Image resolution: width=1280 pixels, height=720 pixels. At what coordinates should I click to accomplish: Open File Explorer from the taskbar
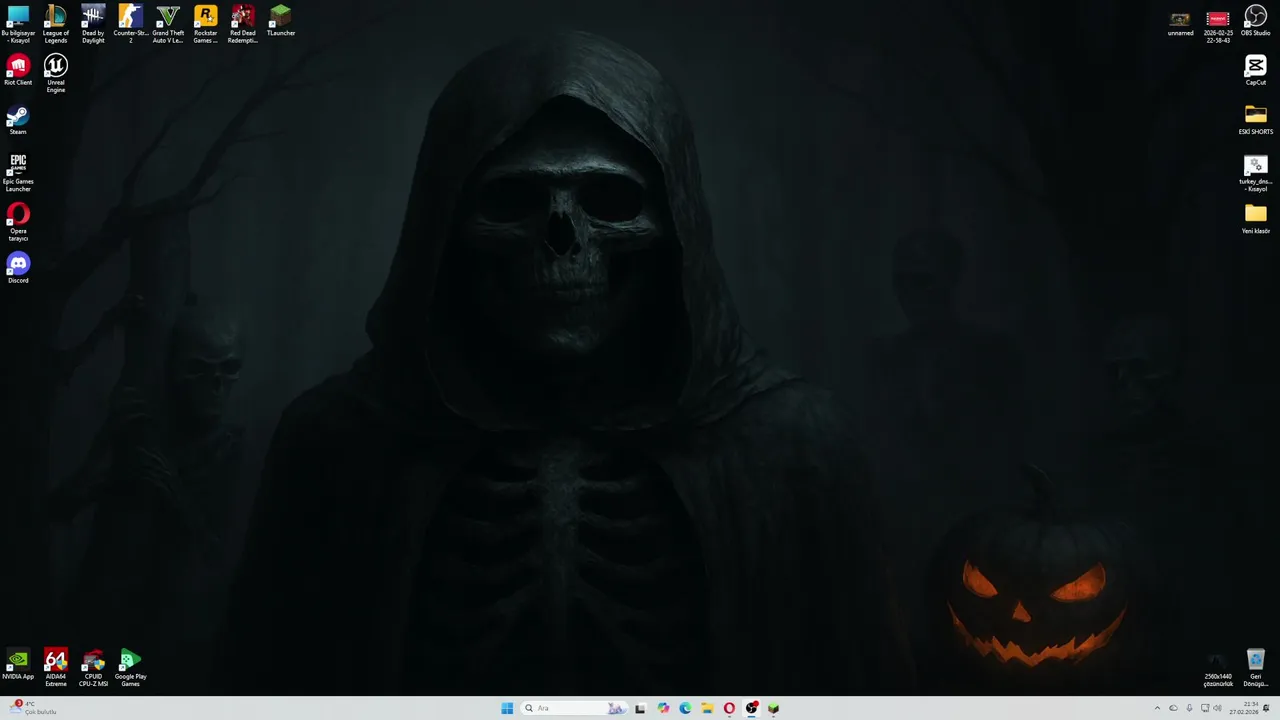tap(707, 708)
